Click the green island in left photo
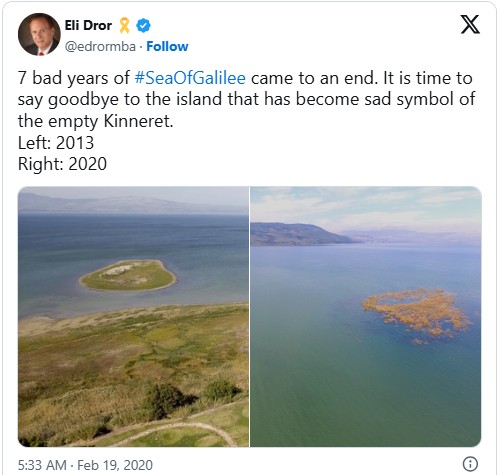 click(128, 275)
